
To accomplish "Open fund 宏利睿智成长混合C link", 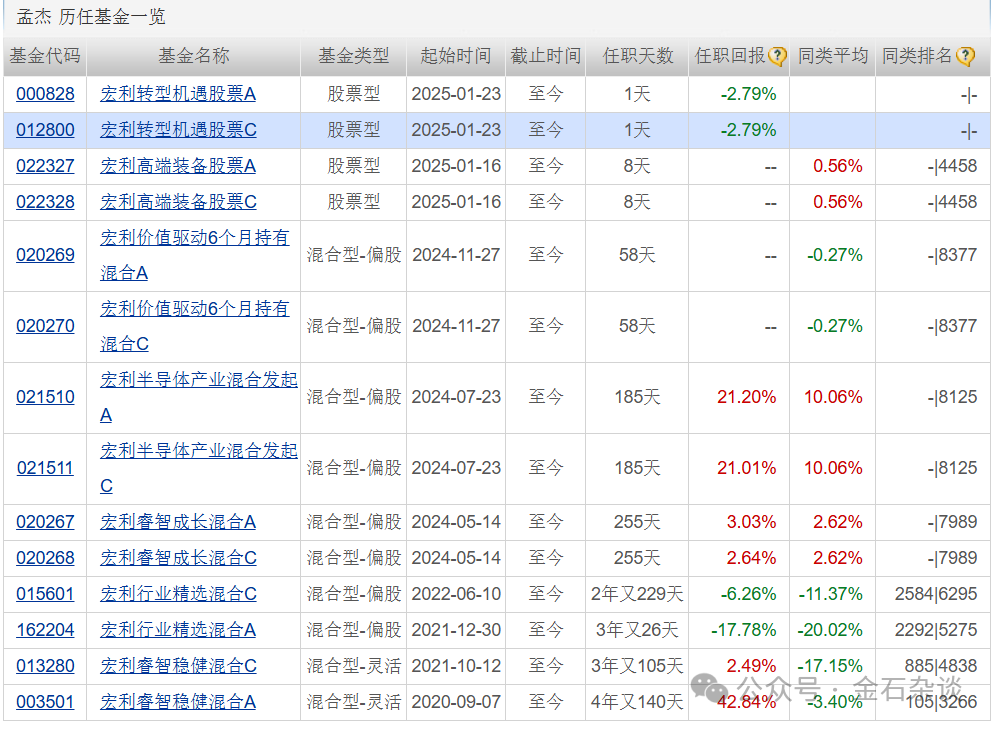I will 178,558.
